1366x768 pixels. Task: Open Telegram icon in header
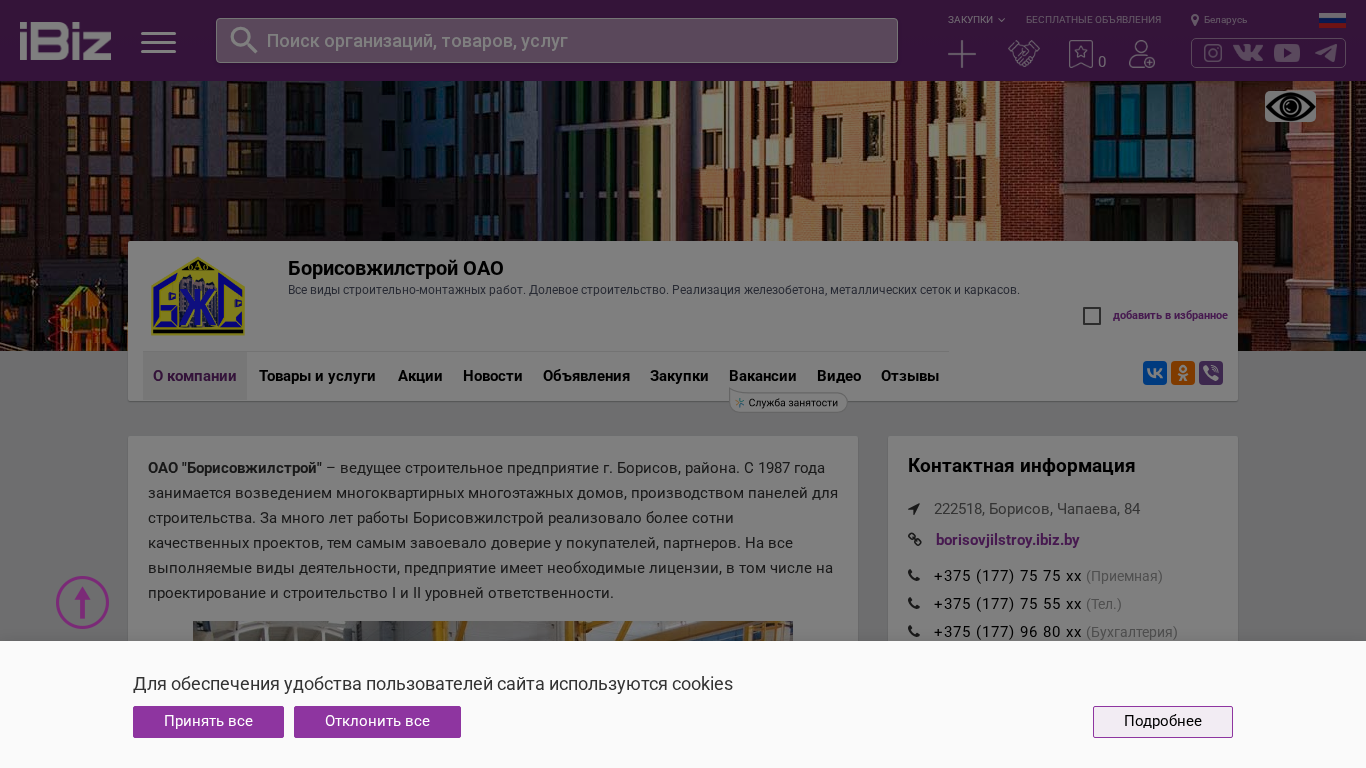[x=1326, y=53]
